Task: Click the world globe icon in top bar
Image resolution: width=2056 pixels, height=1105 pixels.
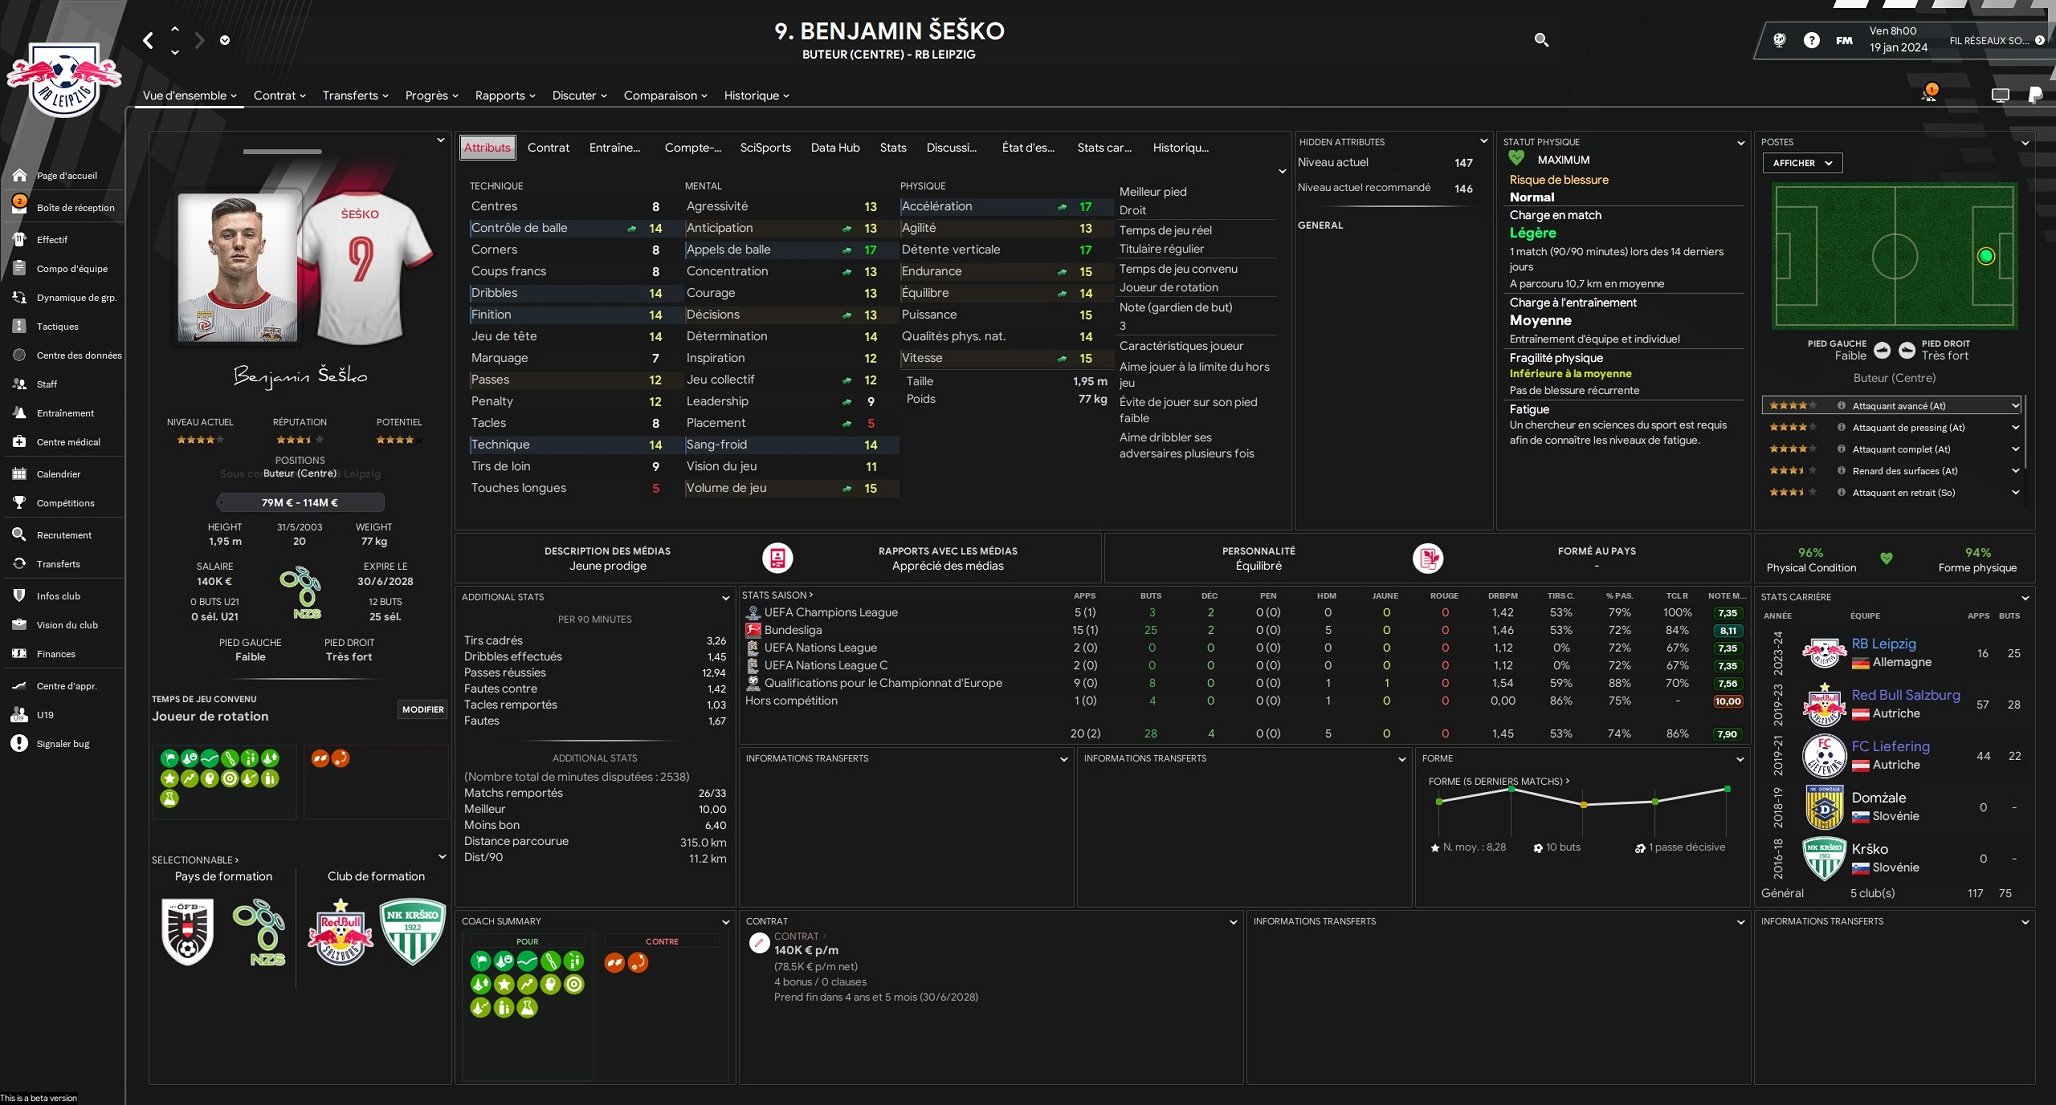Action: click(1779, 40)
